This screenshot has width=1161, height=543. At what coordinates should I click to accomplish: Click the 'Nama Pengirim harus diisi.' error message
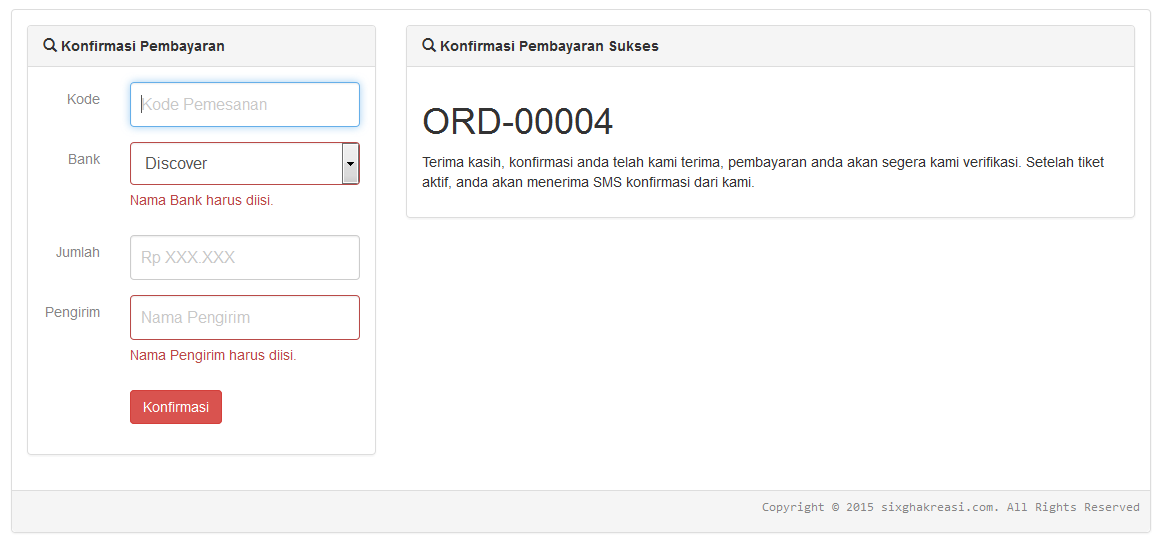[213, 356]
